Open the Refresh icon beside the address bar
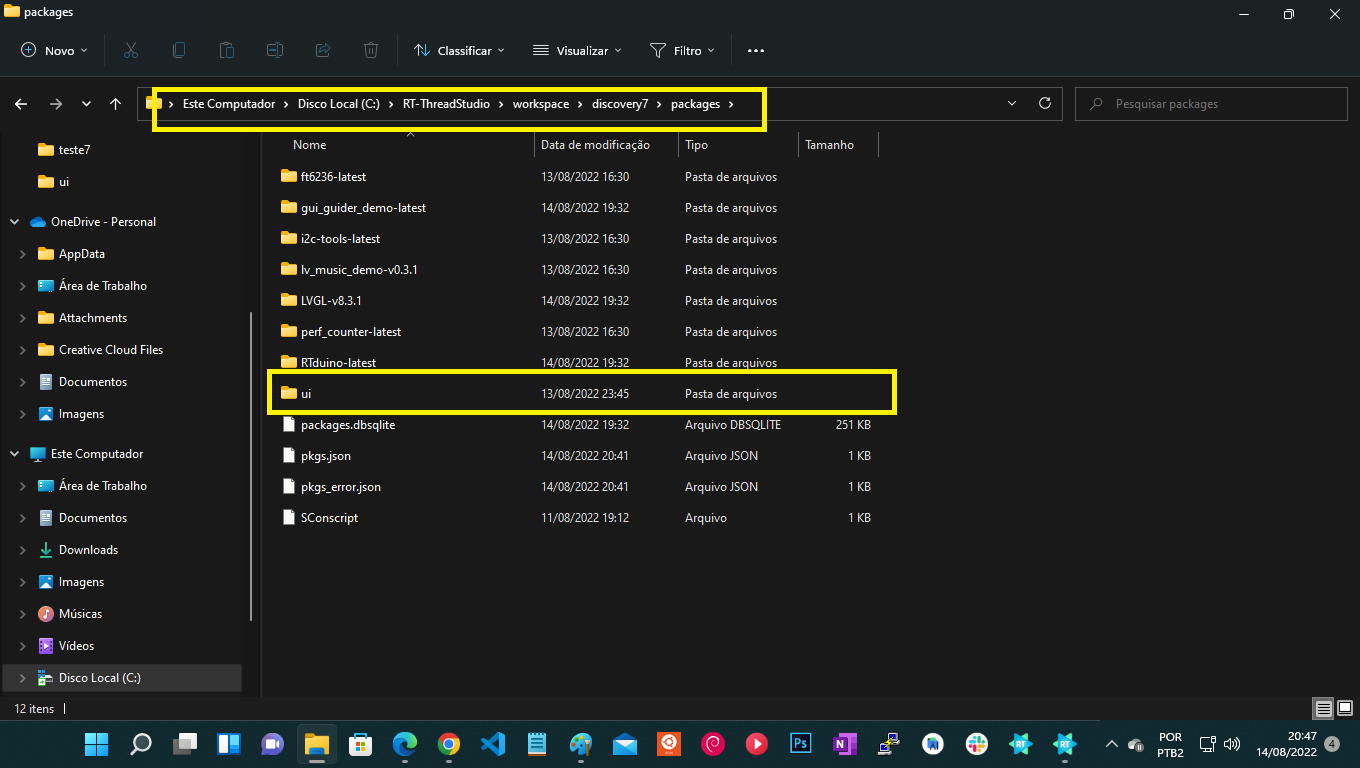The width and height of the screenshot is (1360, 768). [x=1044, y=103]
